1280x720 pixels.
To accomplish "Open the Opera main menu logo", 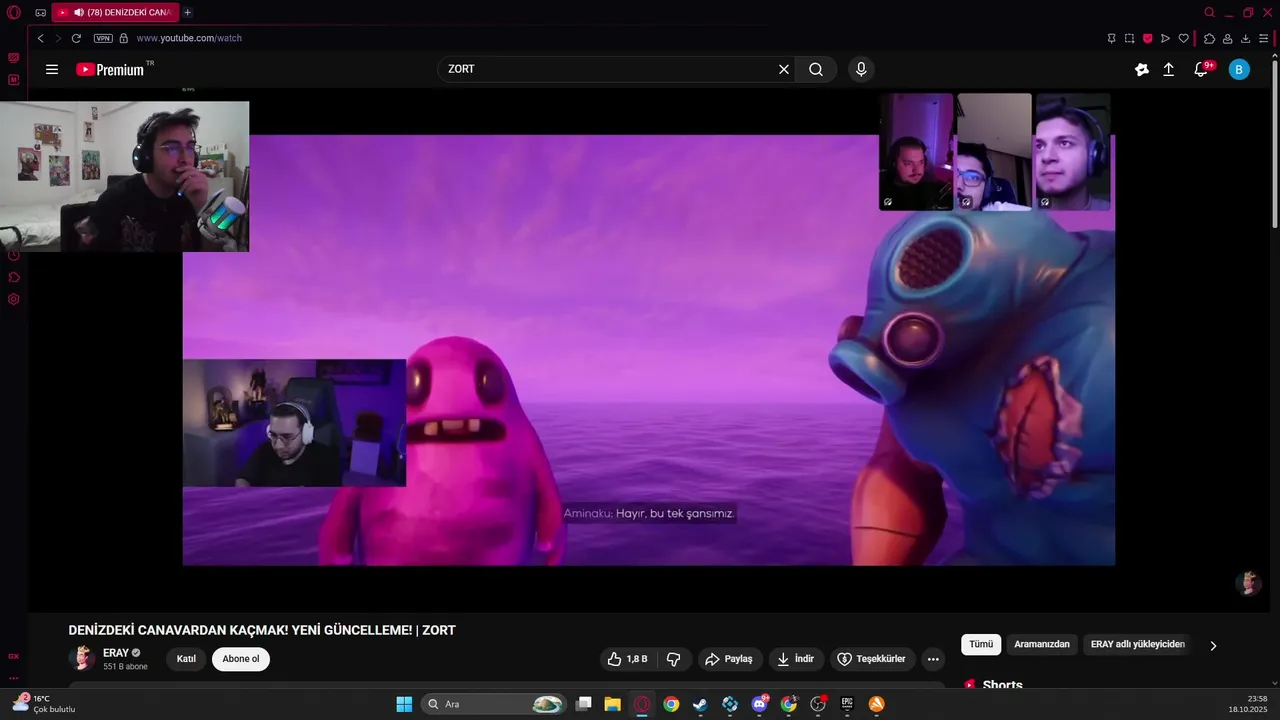I will click(x=14, y=13).
